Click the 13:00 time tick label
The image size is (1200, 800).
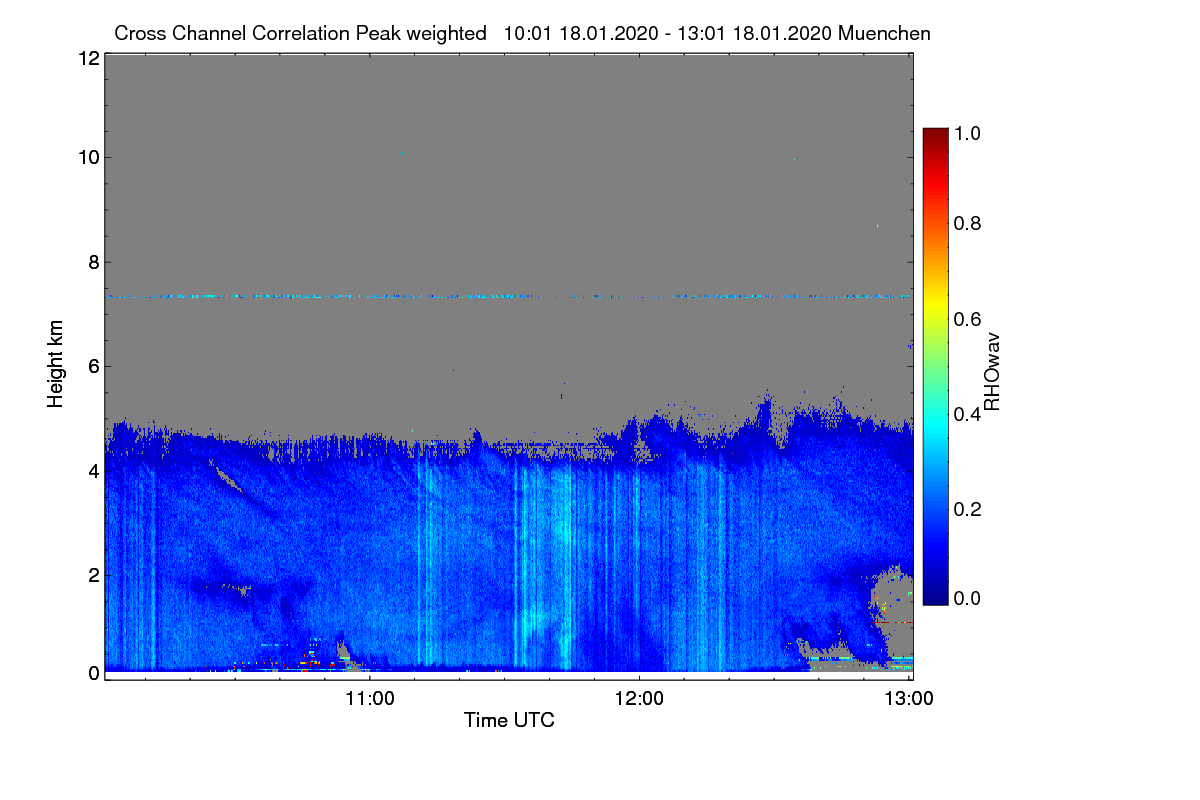pyautogui.click(x=909, y=698)
